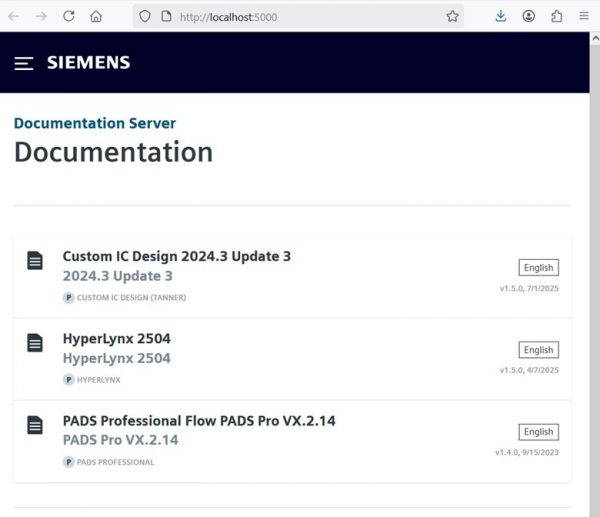The height and width of the screenshot is (517, 600).
Task: Click the v1.5.0, 7/1/2025 version text
Action: pyautogui.click(x=529, y=289)
